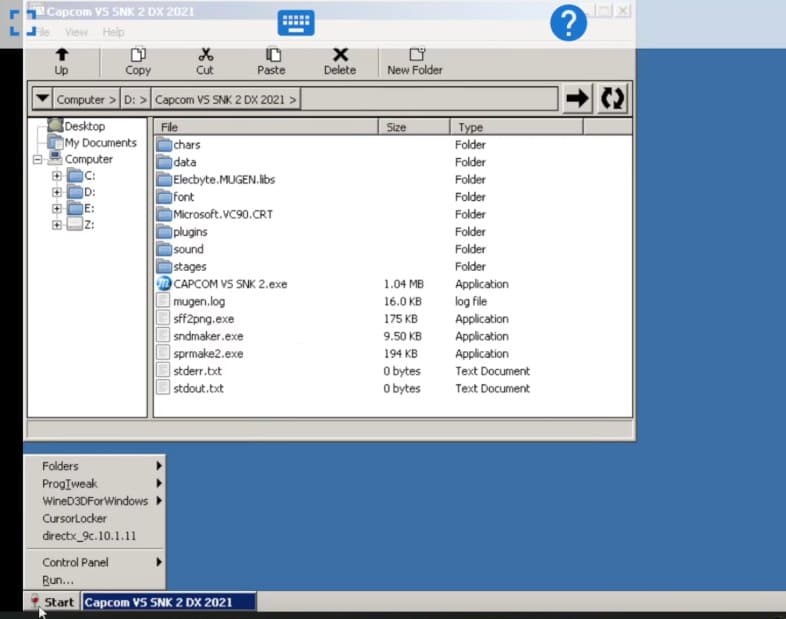Screen dimensions: 786x619
Task: Select Capcom VS SNK 2 DX 2021 breadcrumb
Action: (x=225, y=99)
